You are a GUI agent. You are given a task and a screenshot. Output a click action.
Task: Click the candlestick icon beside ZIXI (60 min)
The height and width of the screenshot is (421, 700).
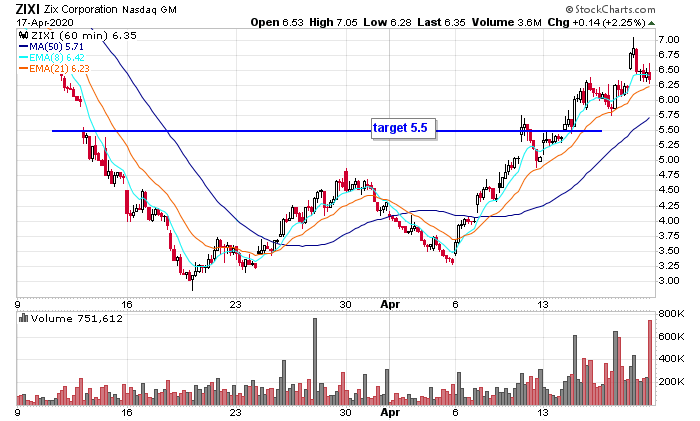point(23,35)
